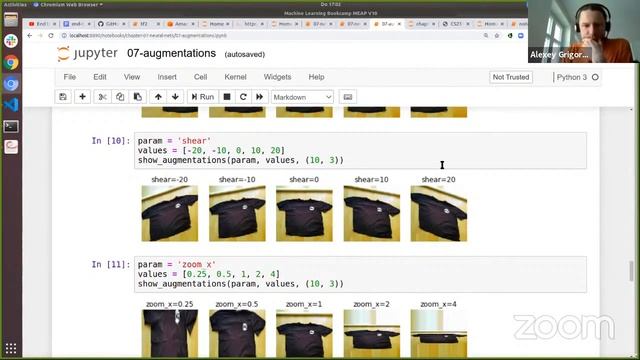Select the zoom_x=0.25 output image

(x=170, y=334)
